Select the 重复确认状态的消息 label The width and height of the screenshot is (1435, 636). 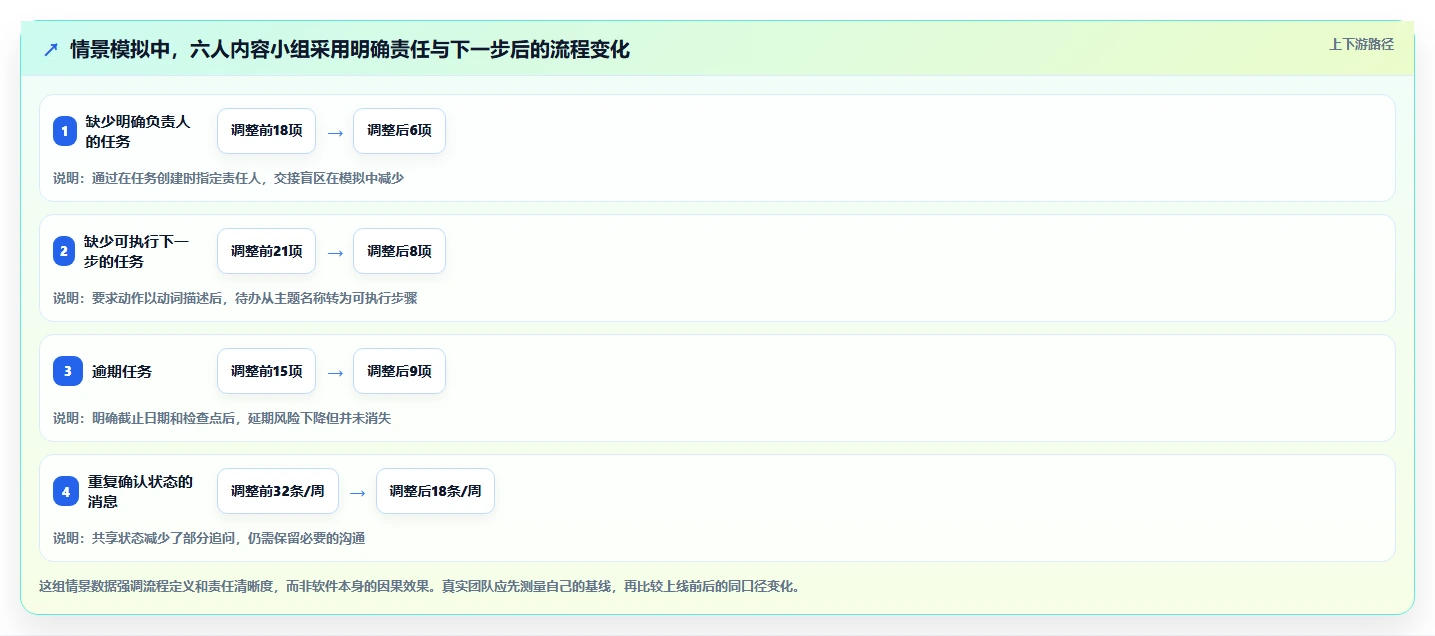(x=140, y=491)
